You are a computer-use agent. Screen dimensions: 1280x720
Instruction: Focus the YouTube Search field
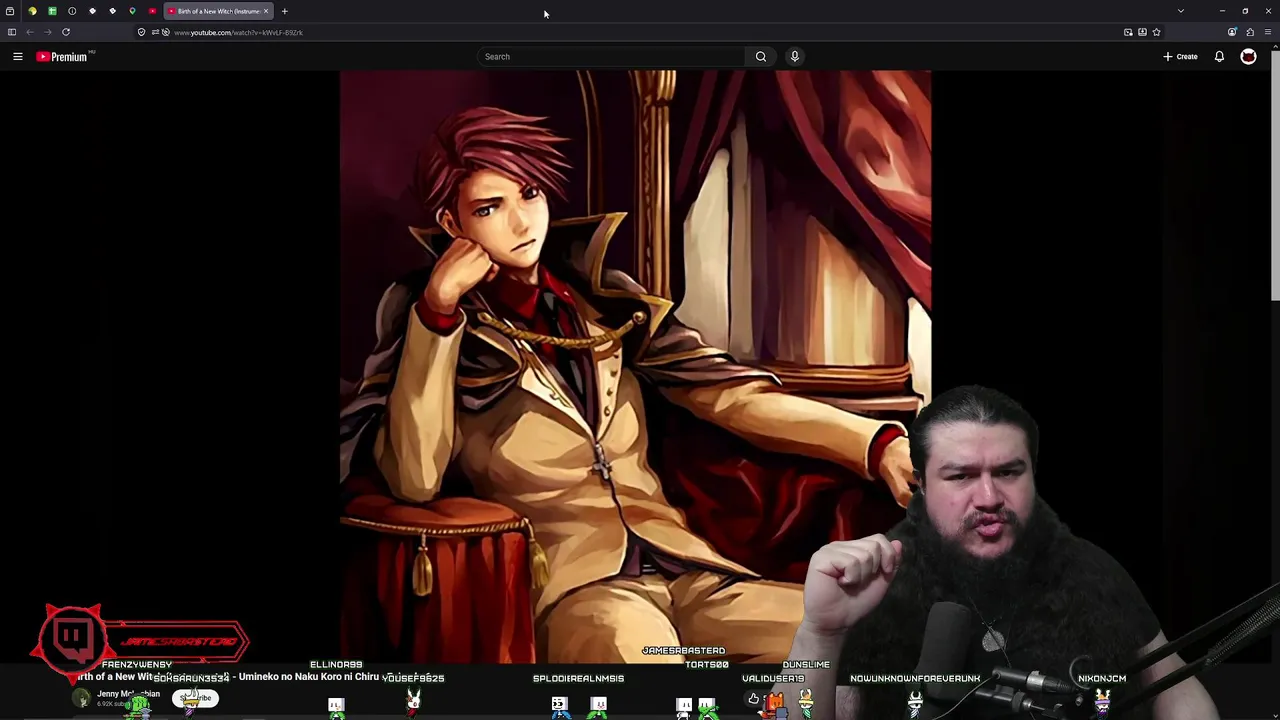612,57
